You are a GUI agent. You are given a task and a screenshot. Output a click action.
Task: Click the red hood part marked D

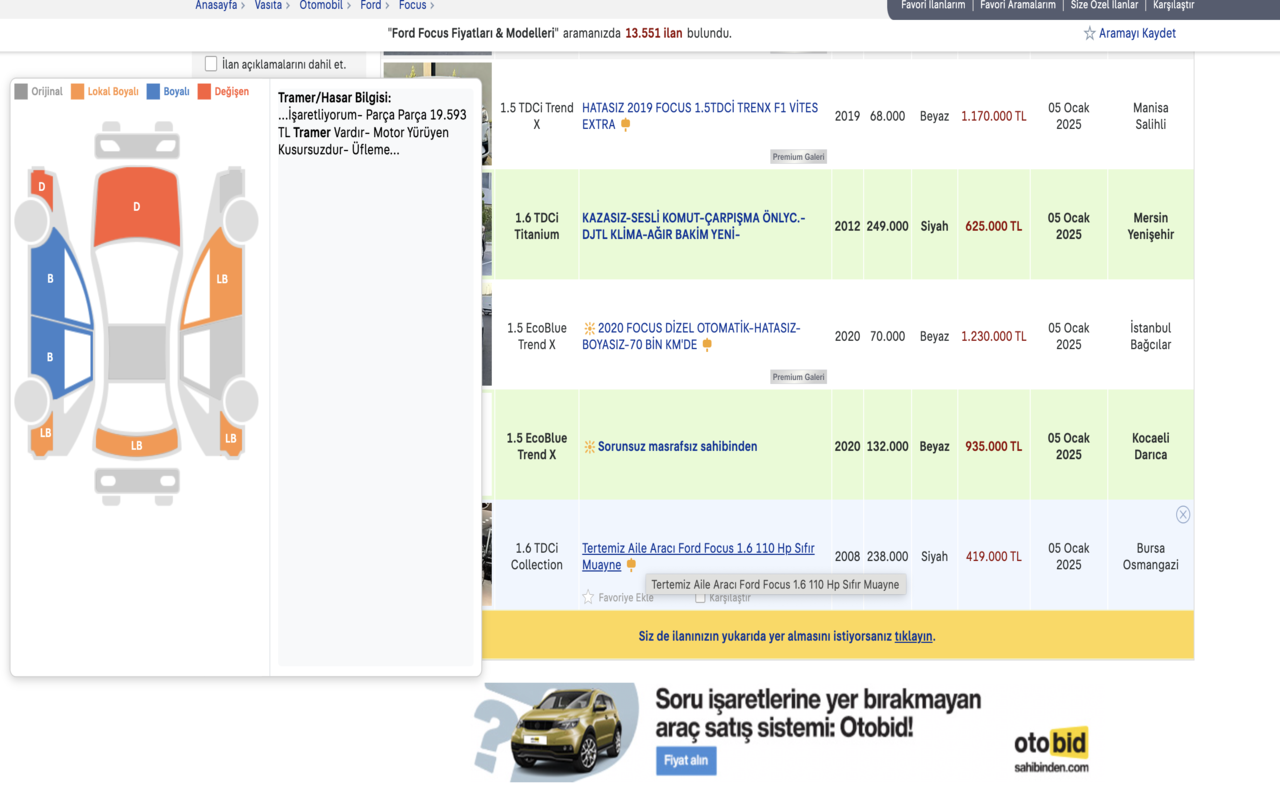(x=137, y=207)
